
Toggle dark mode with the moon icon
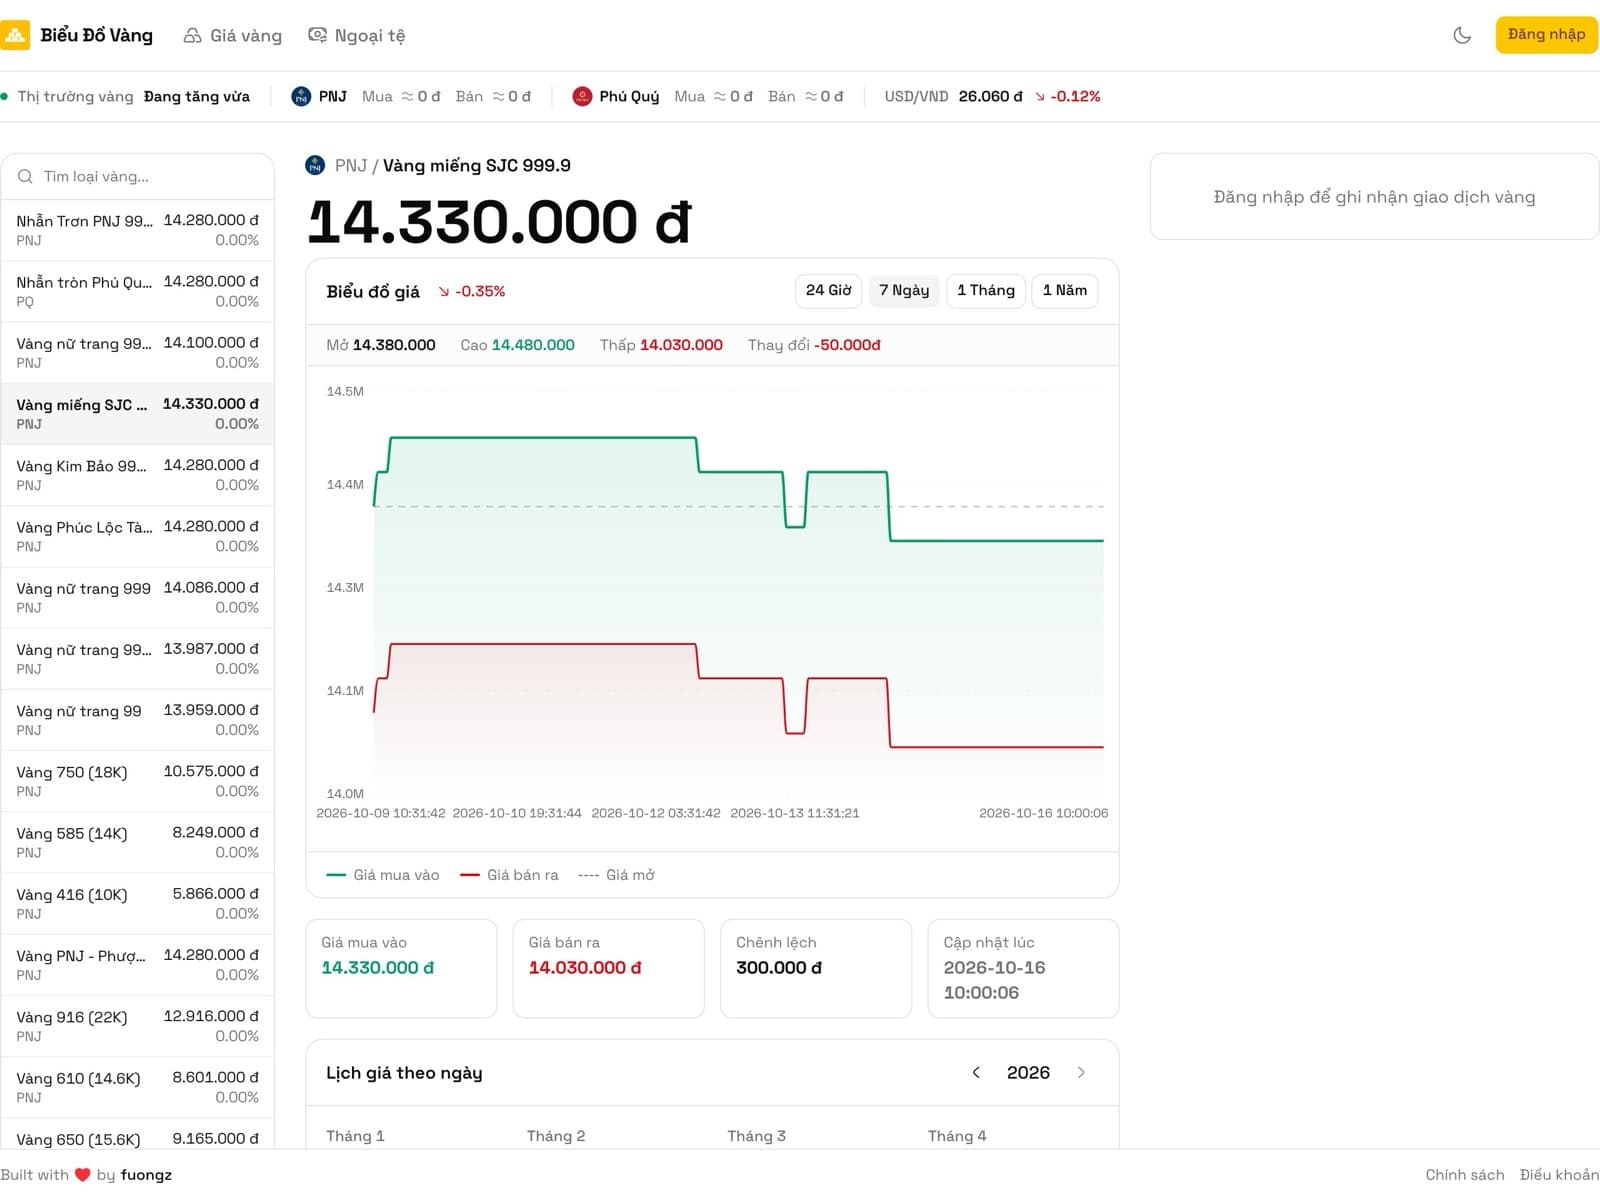click(x=1462, y=35)
